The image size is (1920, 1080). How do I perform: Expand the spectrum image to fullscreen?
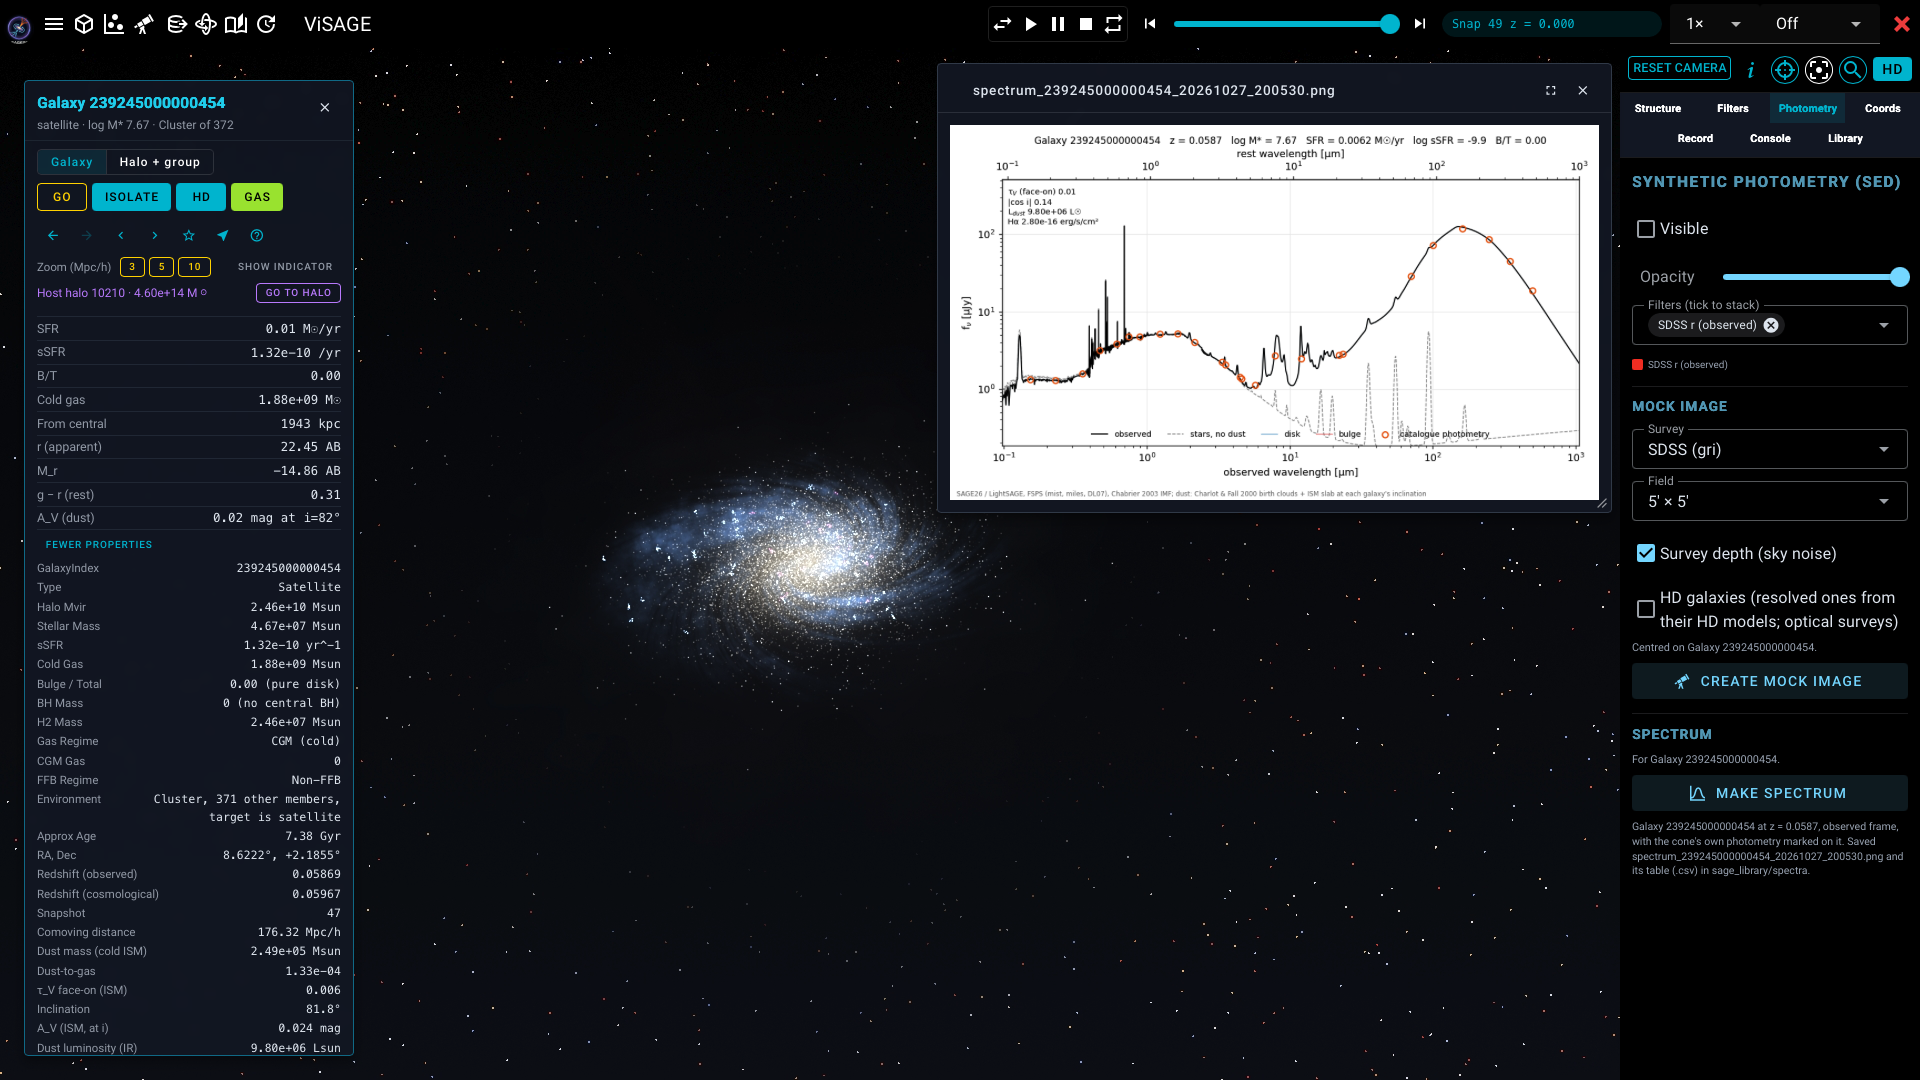point(1551,91)
